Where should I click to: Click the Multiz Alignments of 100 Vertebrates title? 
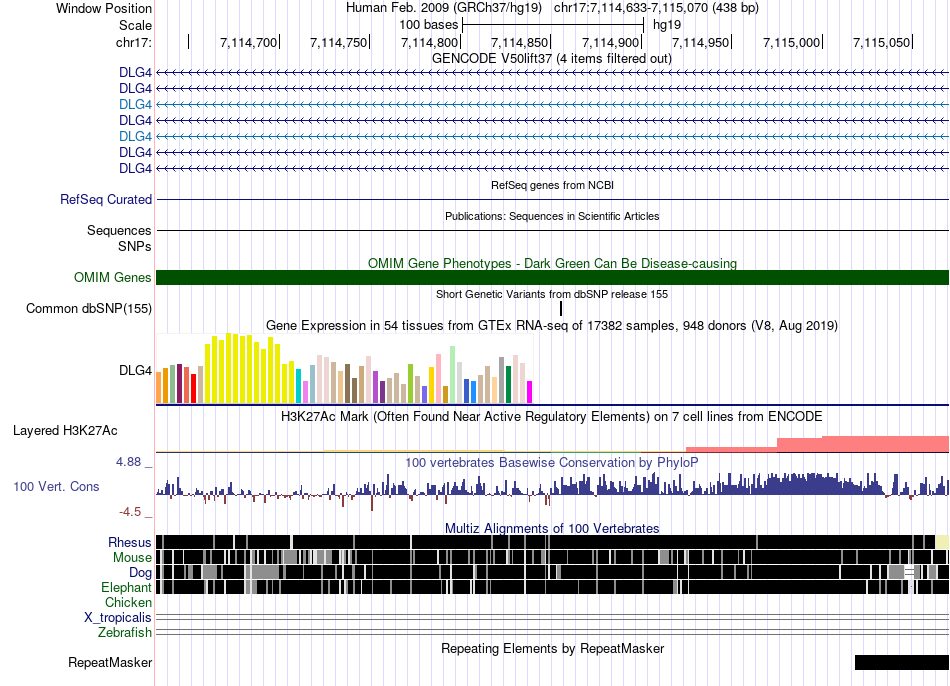click(x=552, y=528)
